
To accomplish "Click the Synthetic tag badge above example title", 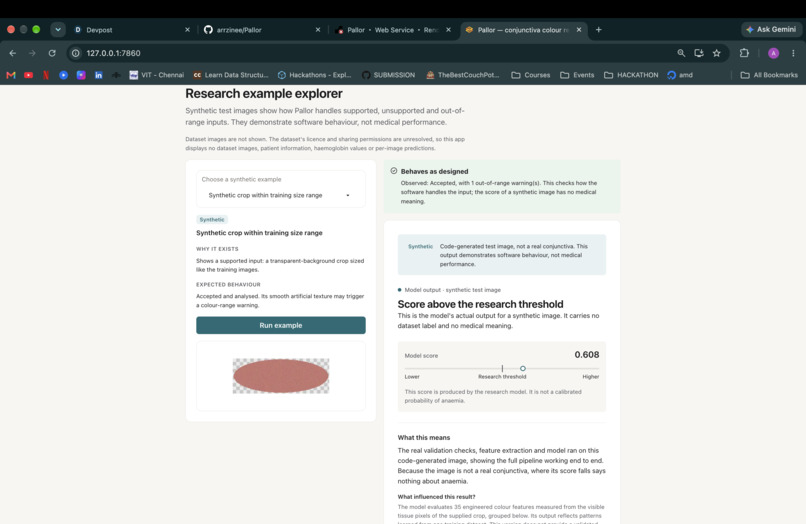I will 212,220.
